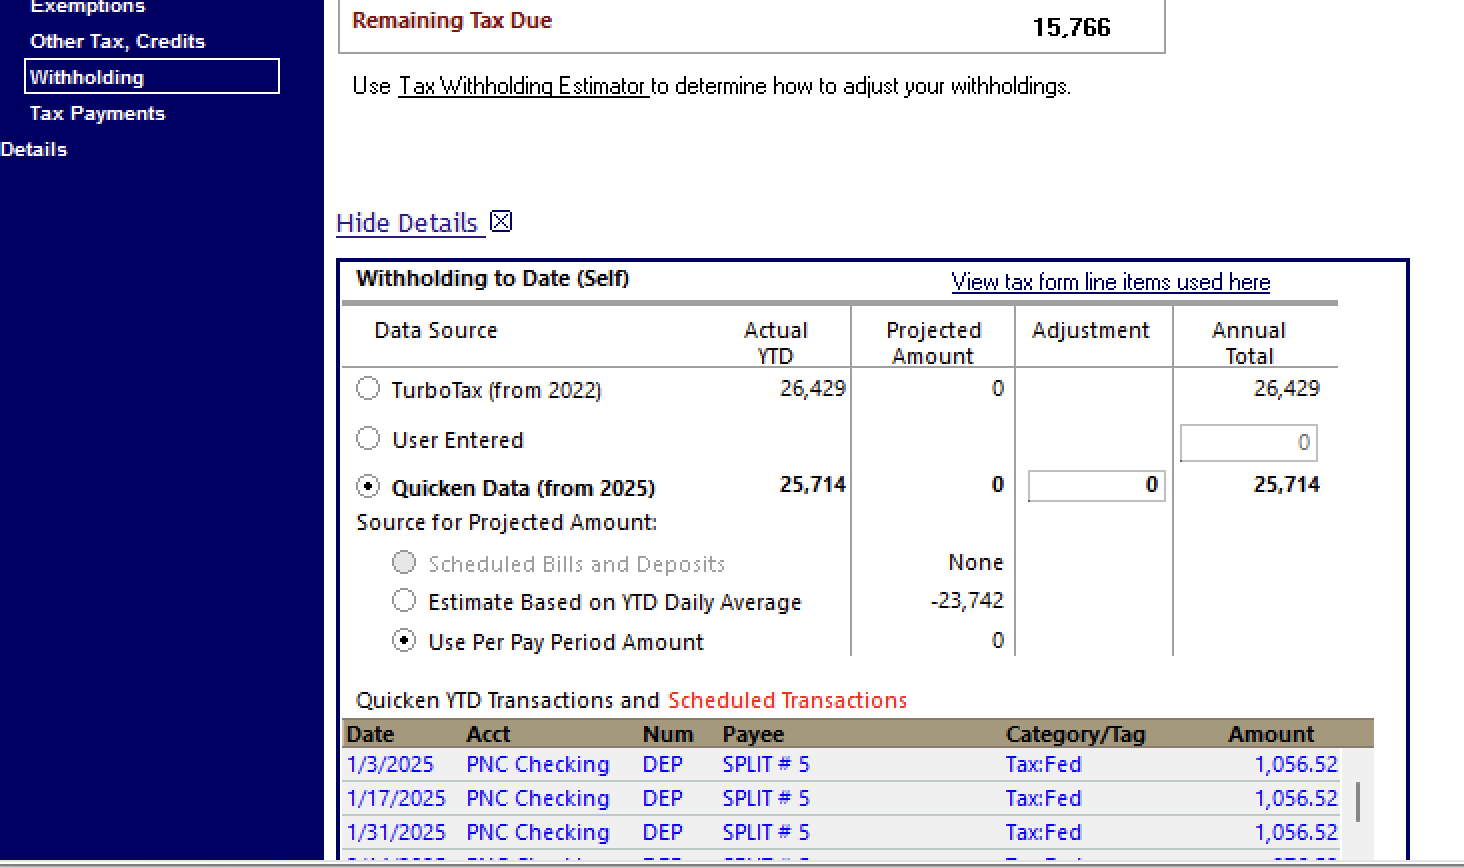Click DEP in the 1/3/2025 row
1464x868 pixels.
tap(663, 765)
